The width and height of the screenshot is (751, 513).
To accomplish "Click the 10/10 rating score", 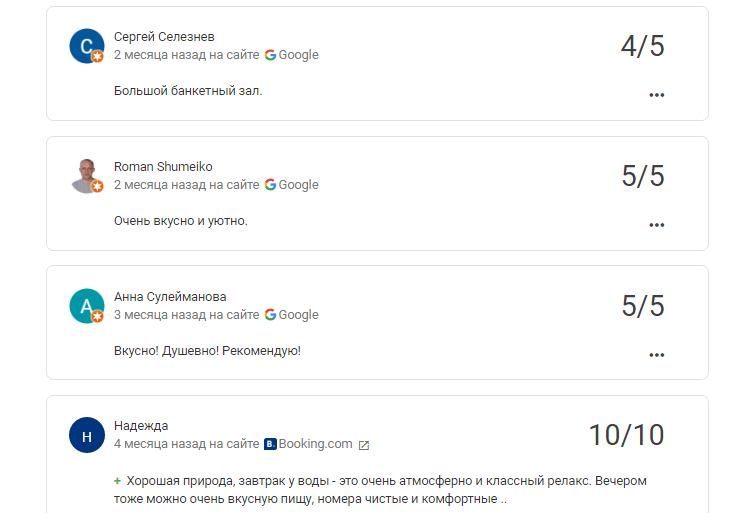I will pos(626,435).
